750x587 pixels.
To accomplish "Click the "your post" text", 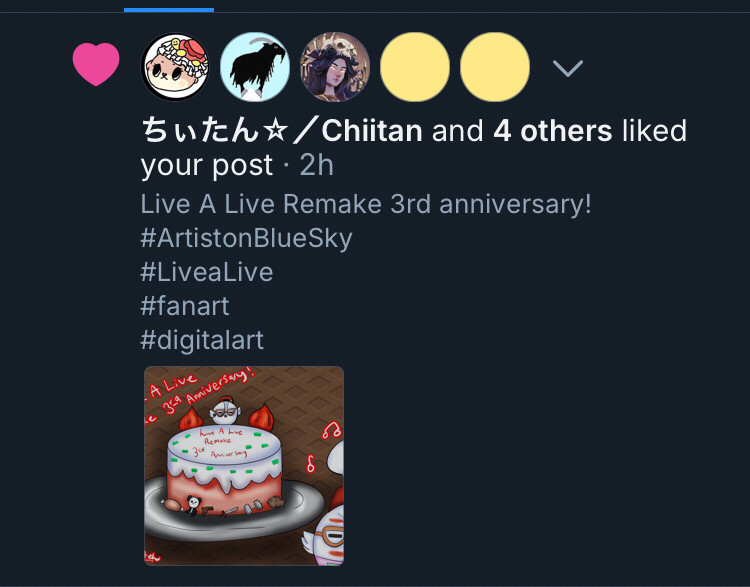I will click(x=207, y=165).
